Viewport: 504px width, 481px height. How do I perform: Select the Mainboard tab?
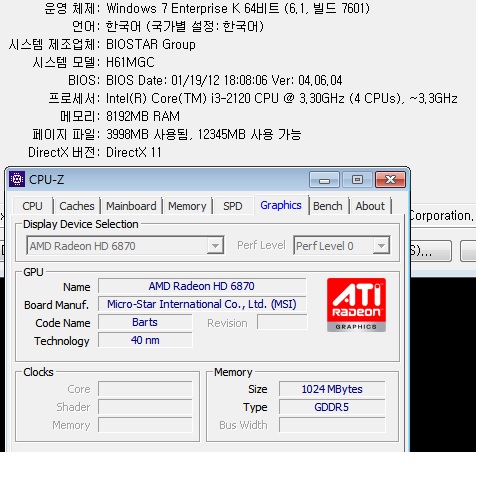pyautogui.click(x=131, y=206)
